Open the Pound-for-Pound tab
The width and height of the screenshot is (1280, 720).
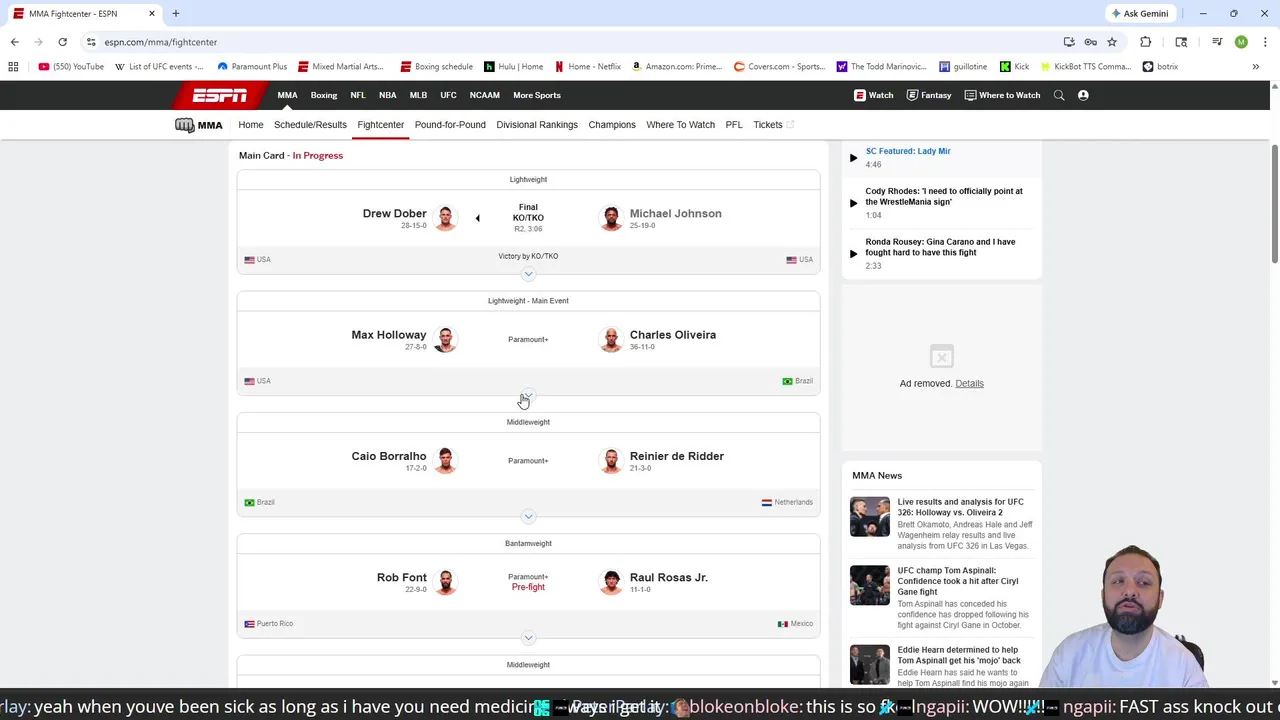coord(450,125)
